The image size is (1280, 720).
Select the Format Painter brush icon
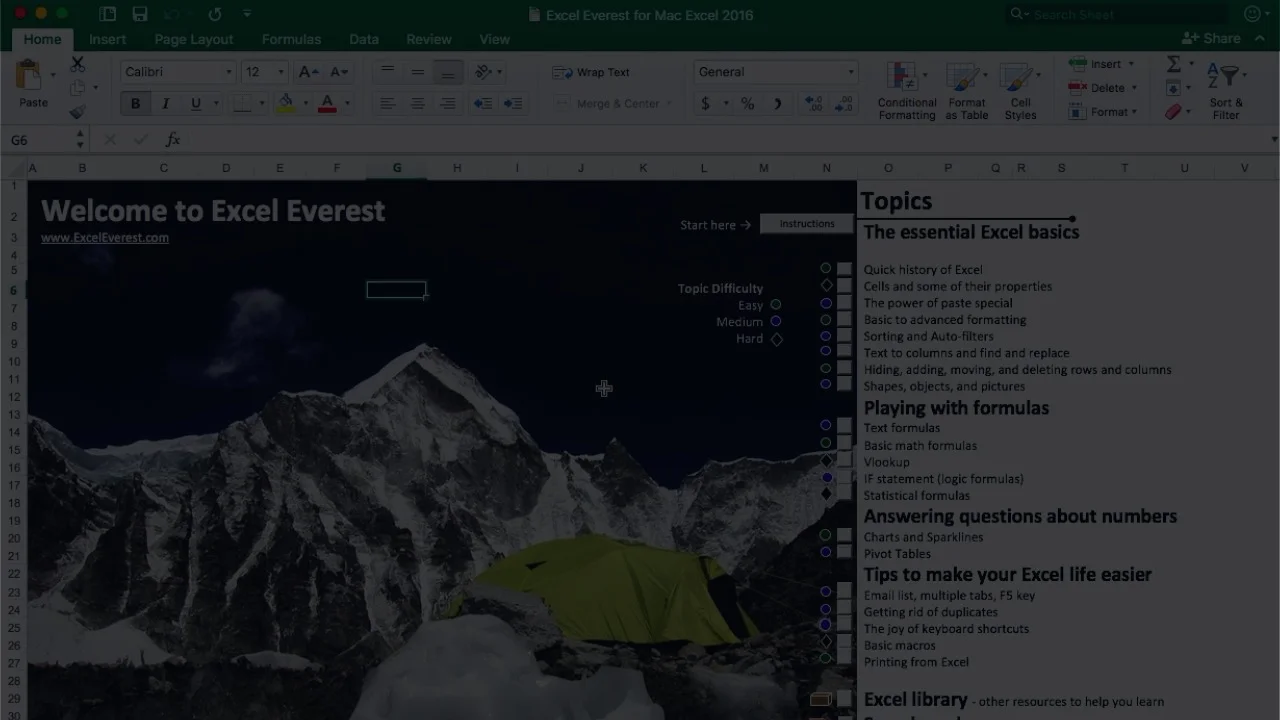tap(77, 112)
